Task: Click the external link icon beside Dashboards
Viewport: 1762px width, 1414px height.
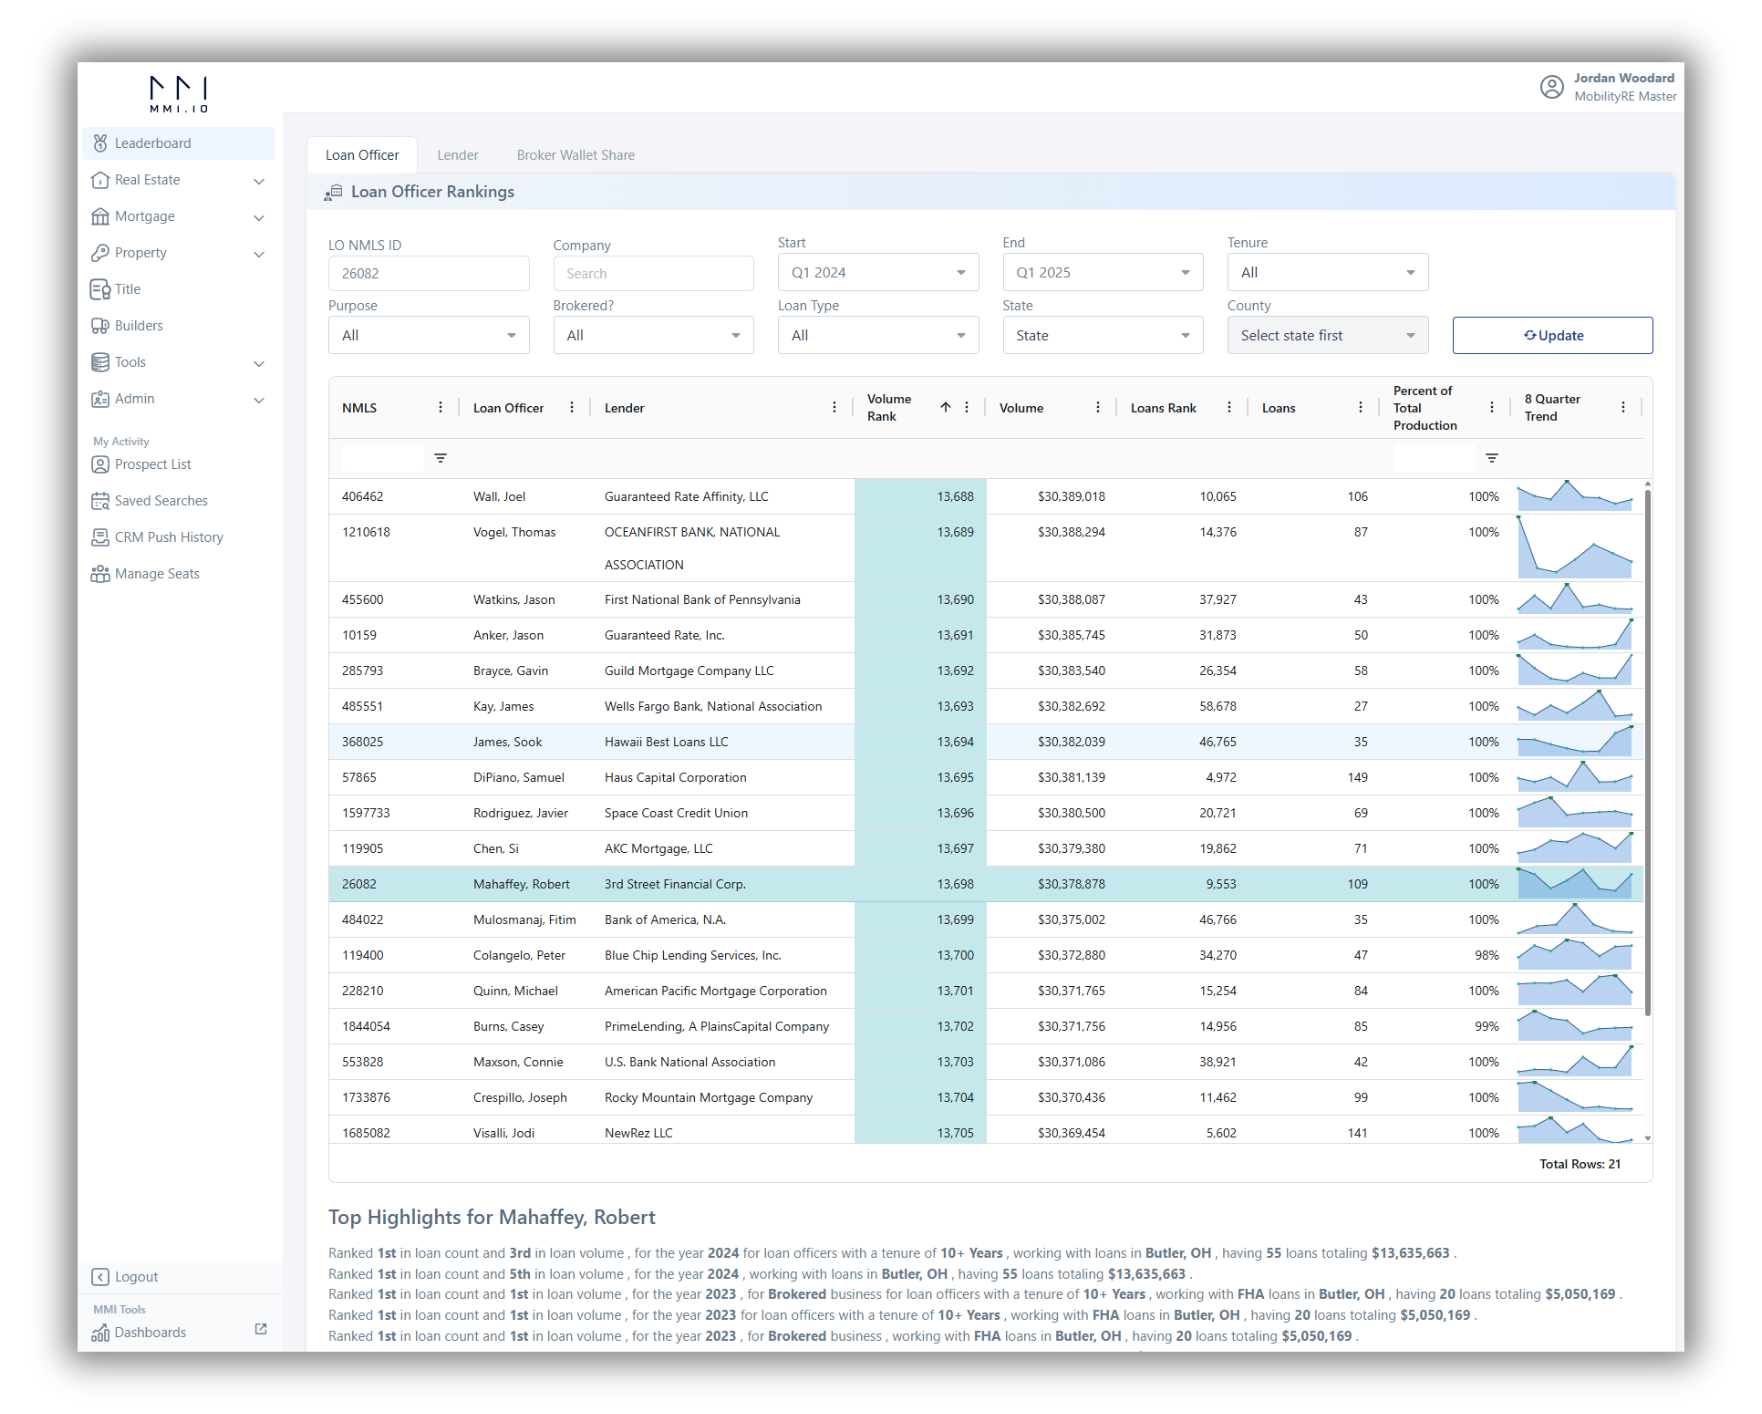Action: pyautogui.click(x=260, y=1329)
